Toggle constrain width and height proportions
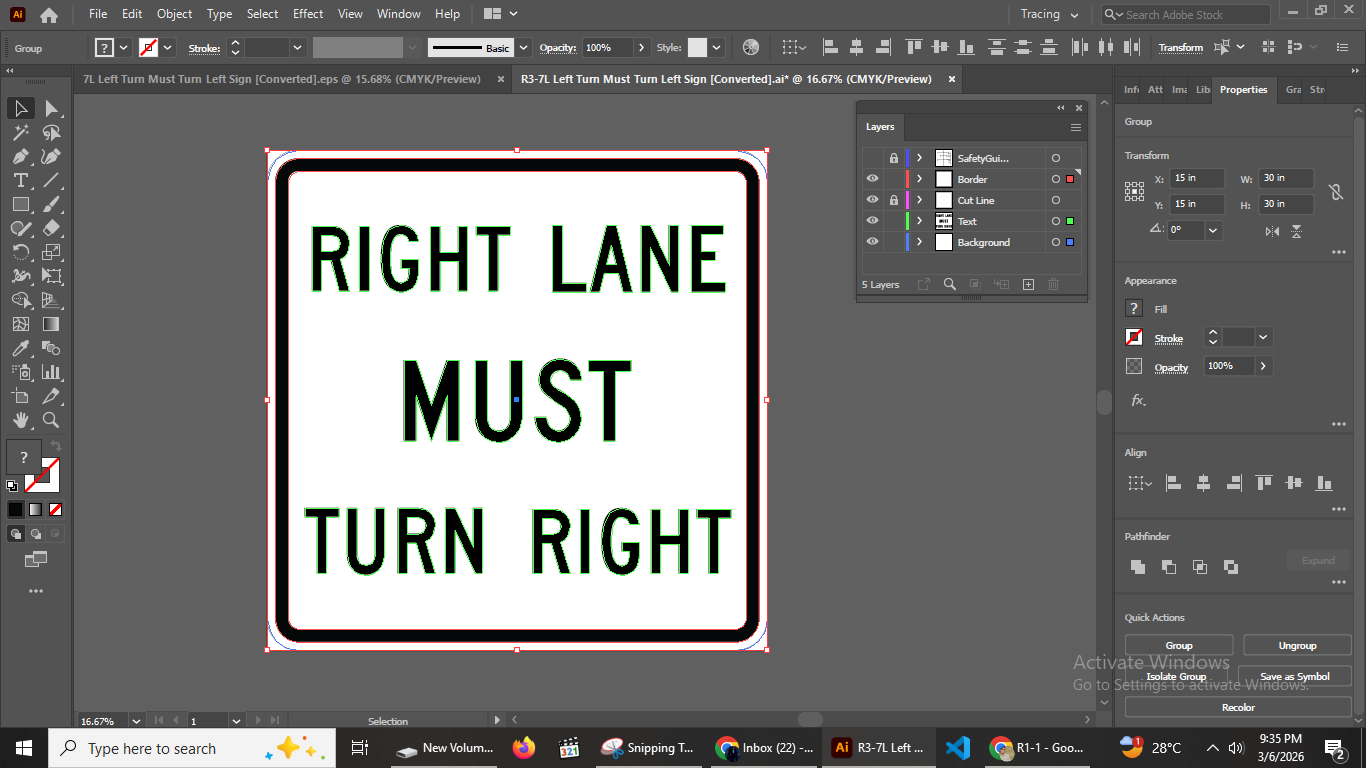The image size is (1366, 768). click(1334, 191)
